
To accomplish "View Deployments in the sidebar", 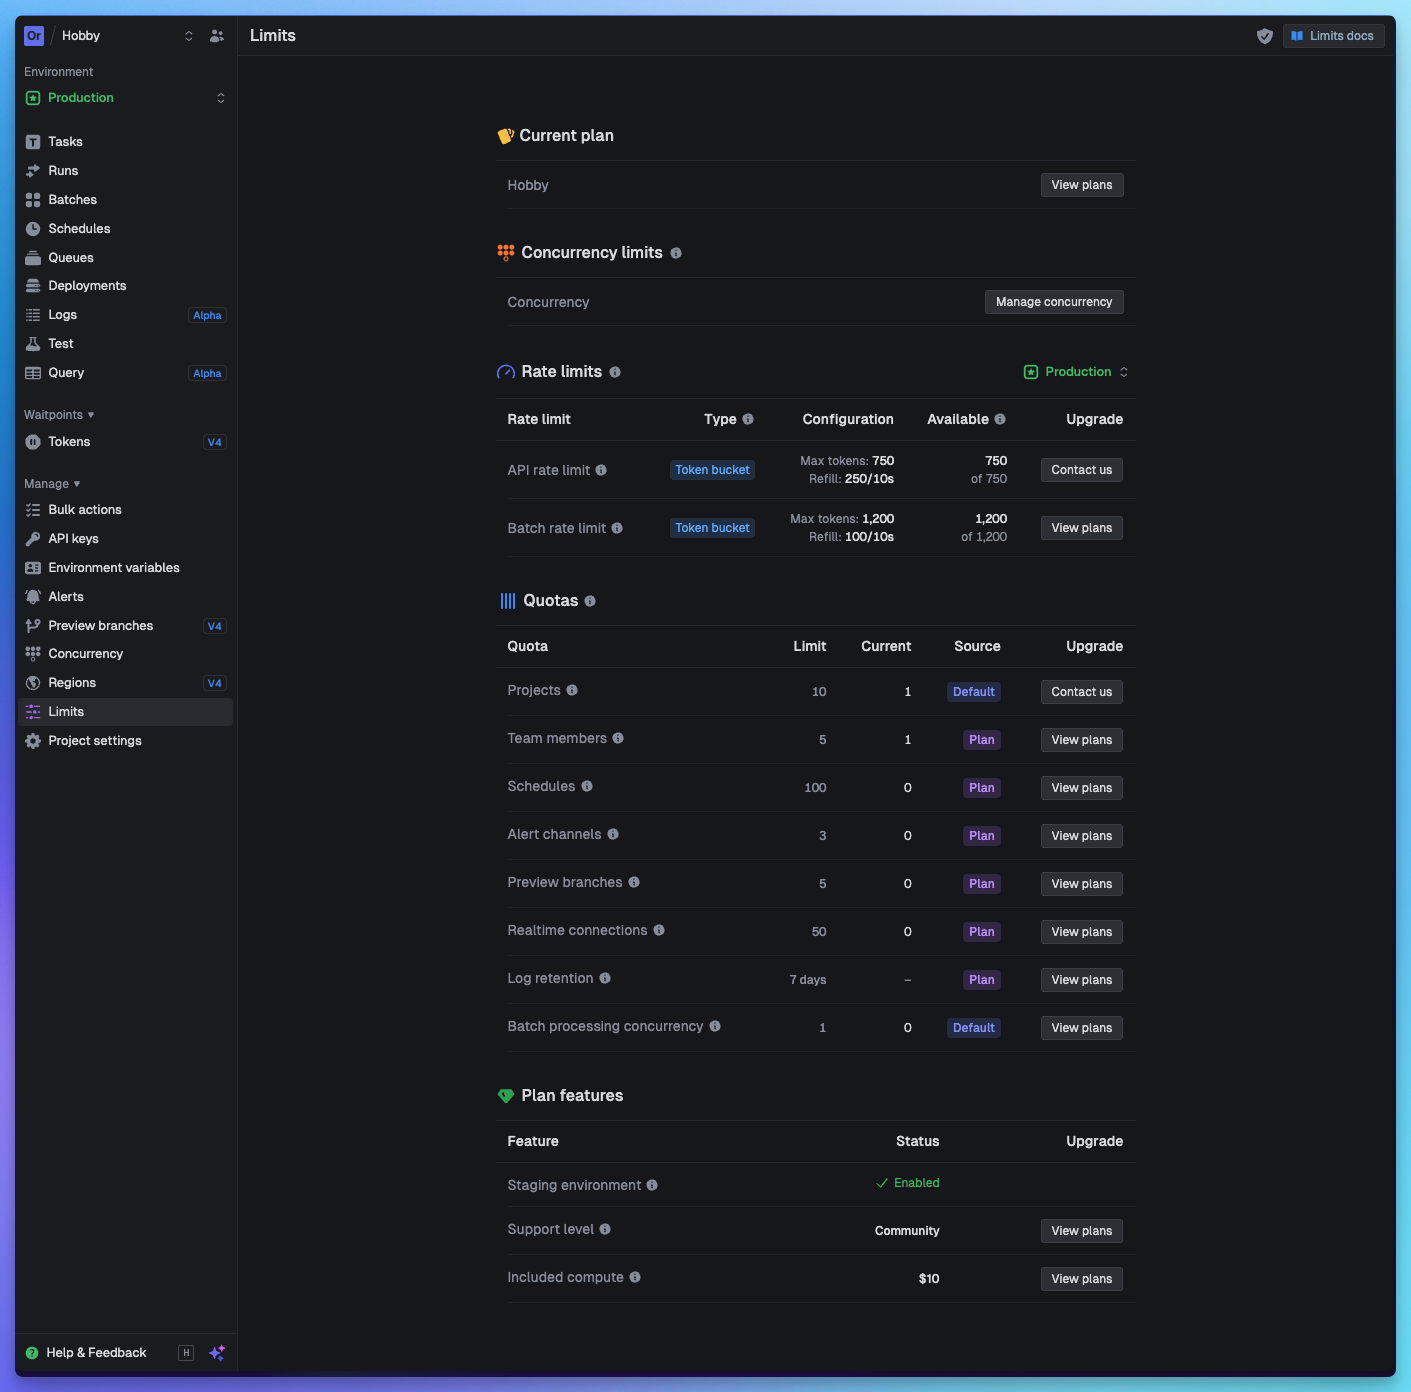I will [x=87, y=285].
